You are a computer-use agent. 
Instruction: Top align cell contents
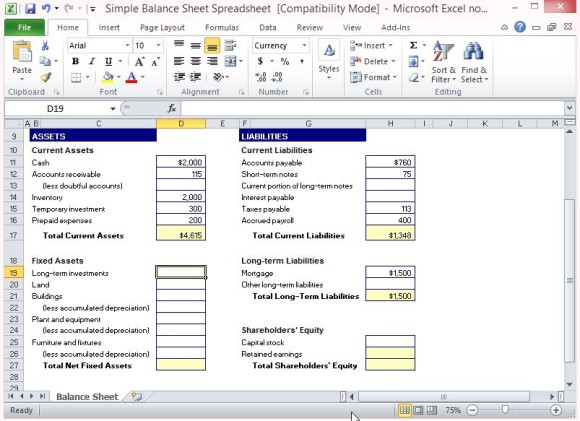pyautogui.click(x=179, y=45)
